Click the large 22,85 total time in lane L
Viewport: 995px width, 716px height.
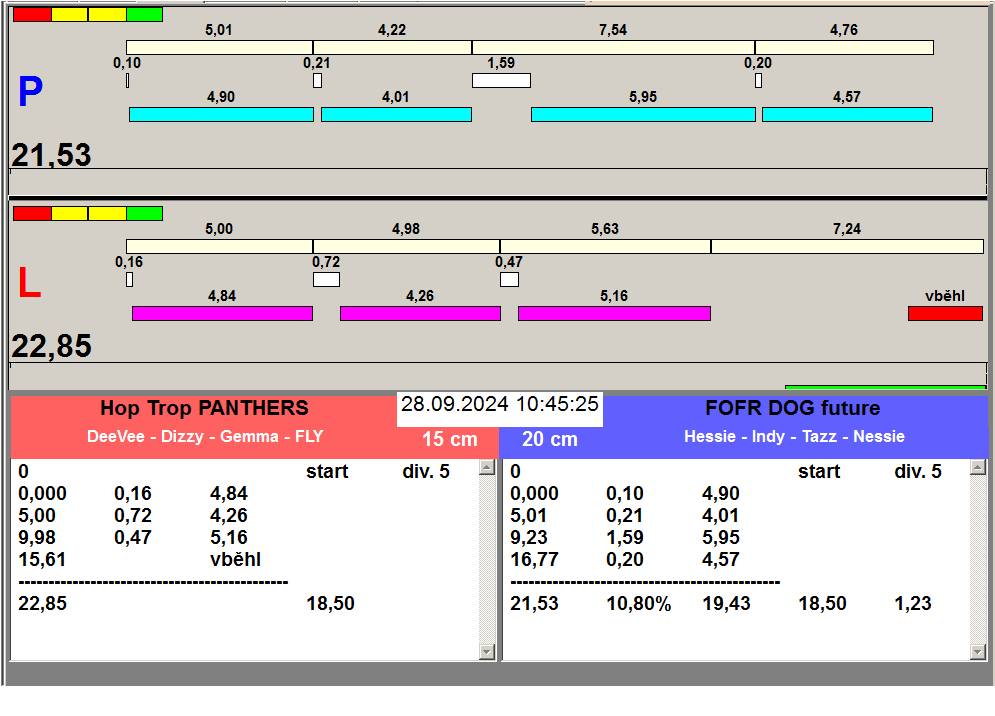51,347
